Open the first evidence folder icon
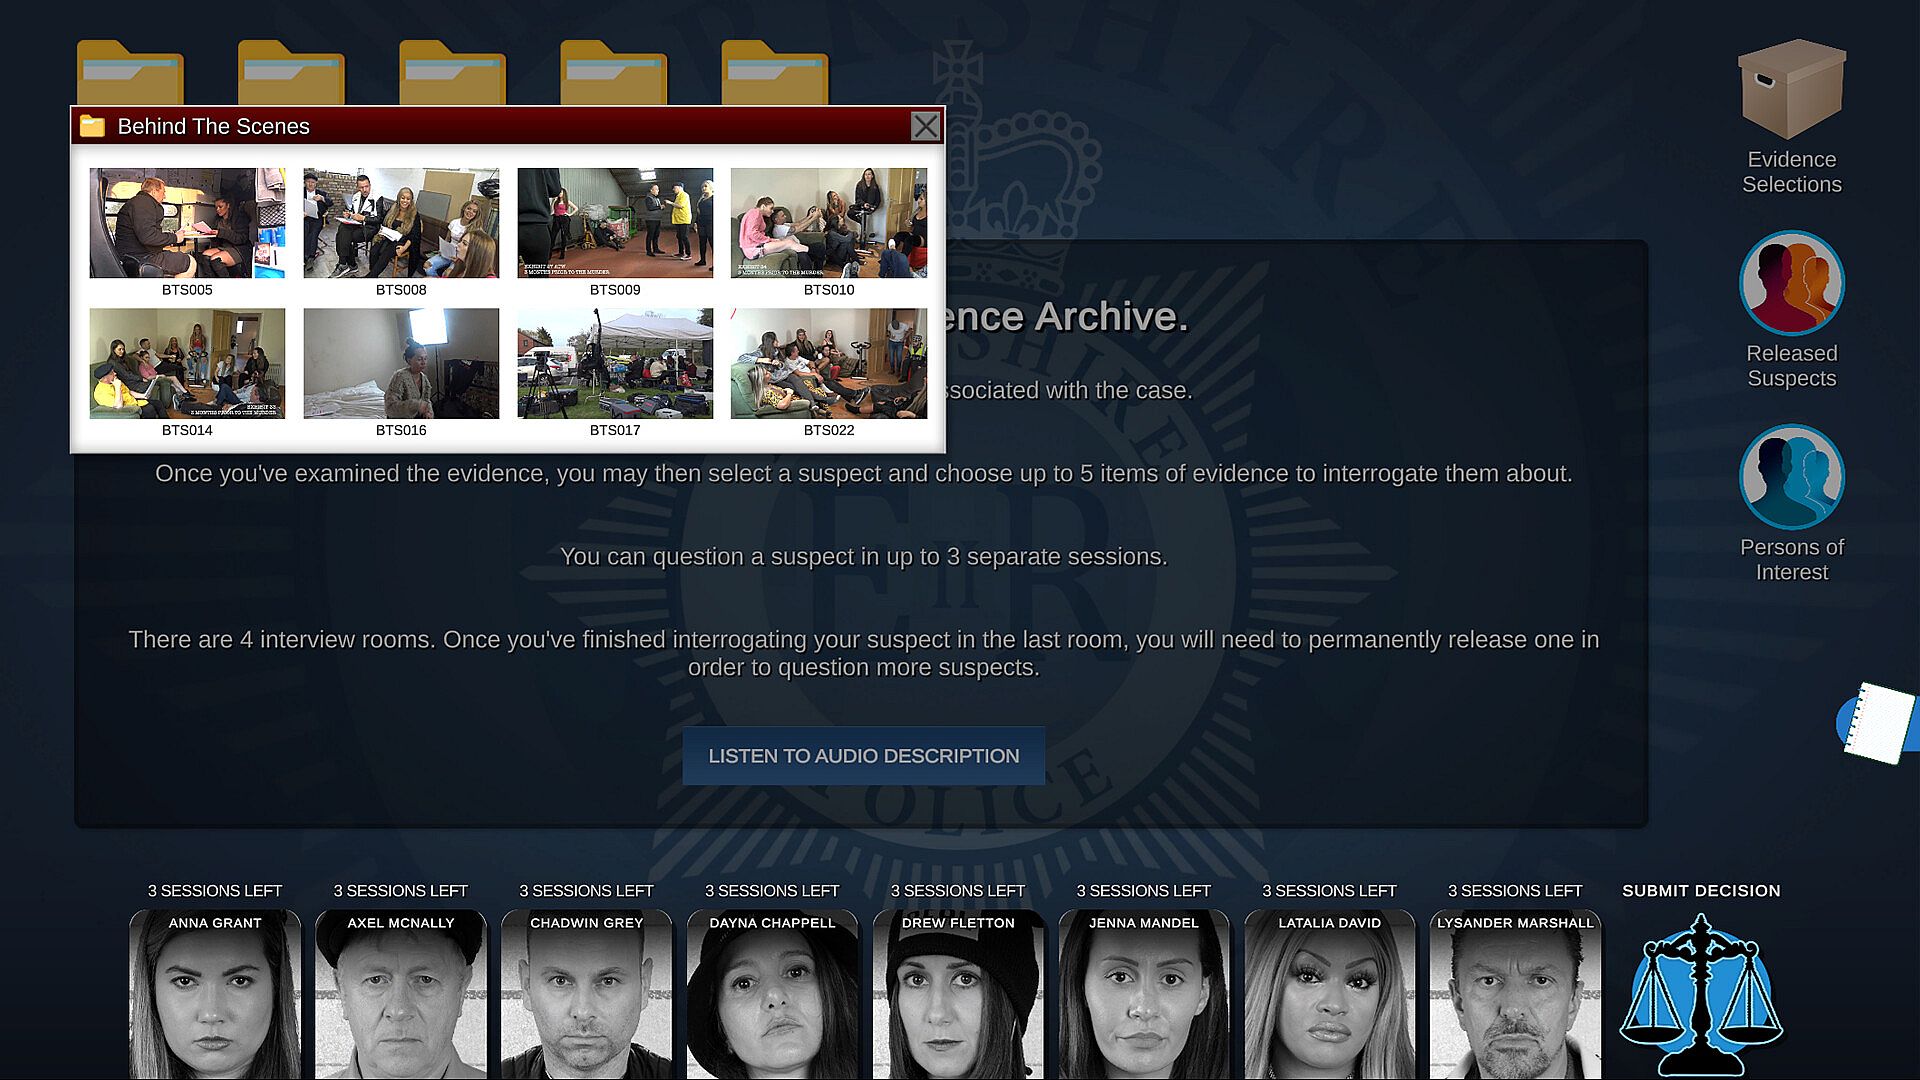The height and width of the screenshot is (1080, 1920). point(130,74)
